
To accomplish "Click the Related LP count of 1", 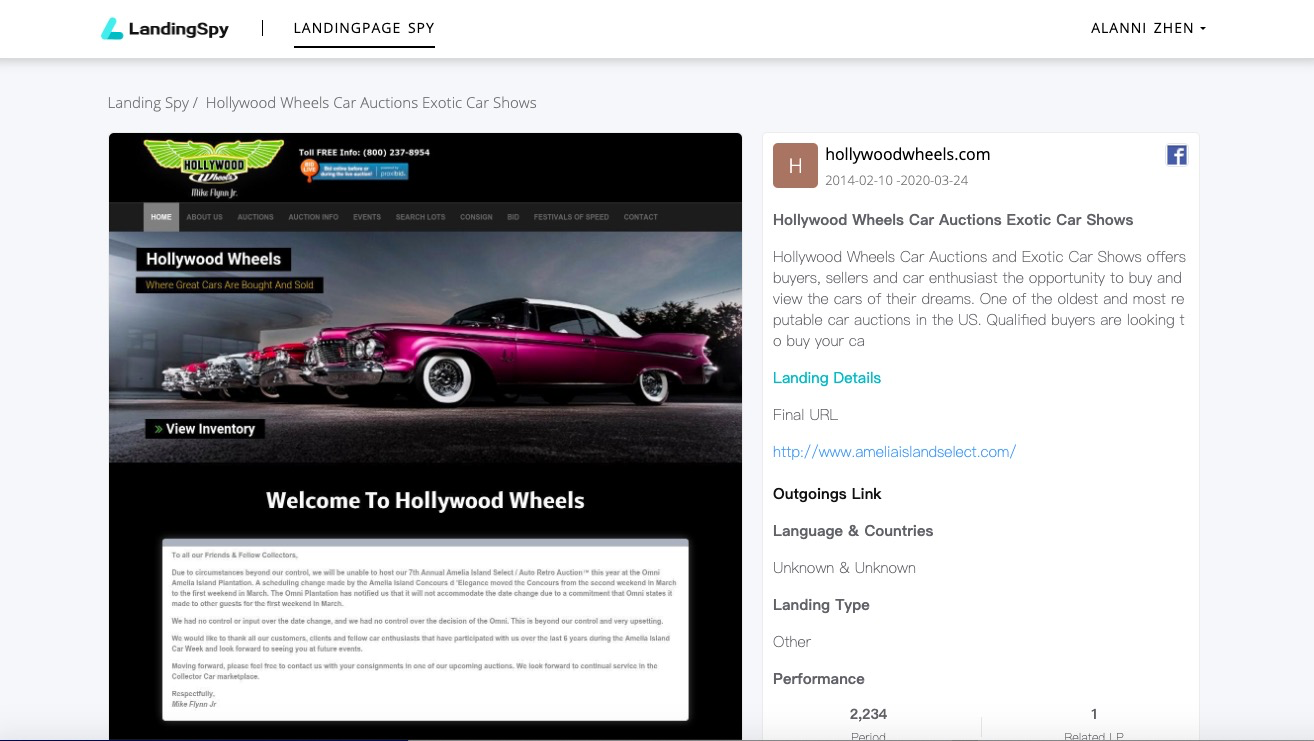I will (x=1094, y=714).
